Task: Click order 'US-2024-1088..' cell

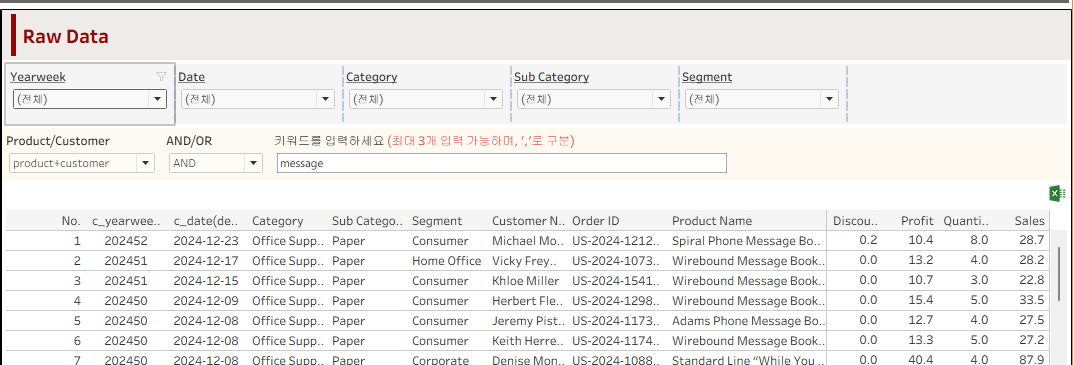Action: (x=616, y=360)
